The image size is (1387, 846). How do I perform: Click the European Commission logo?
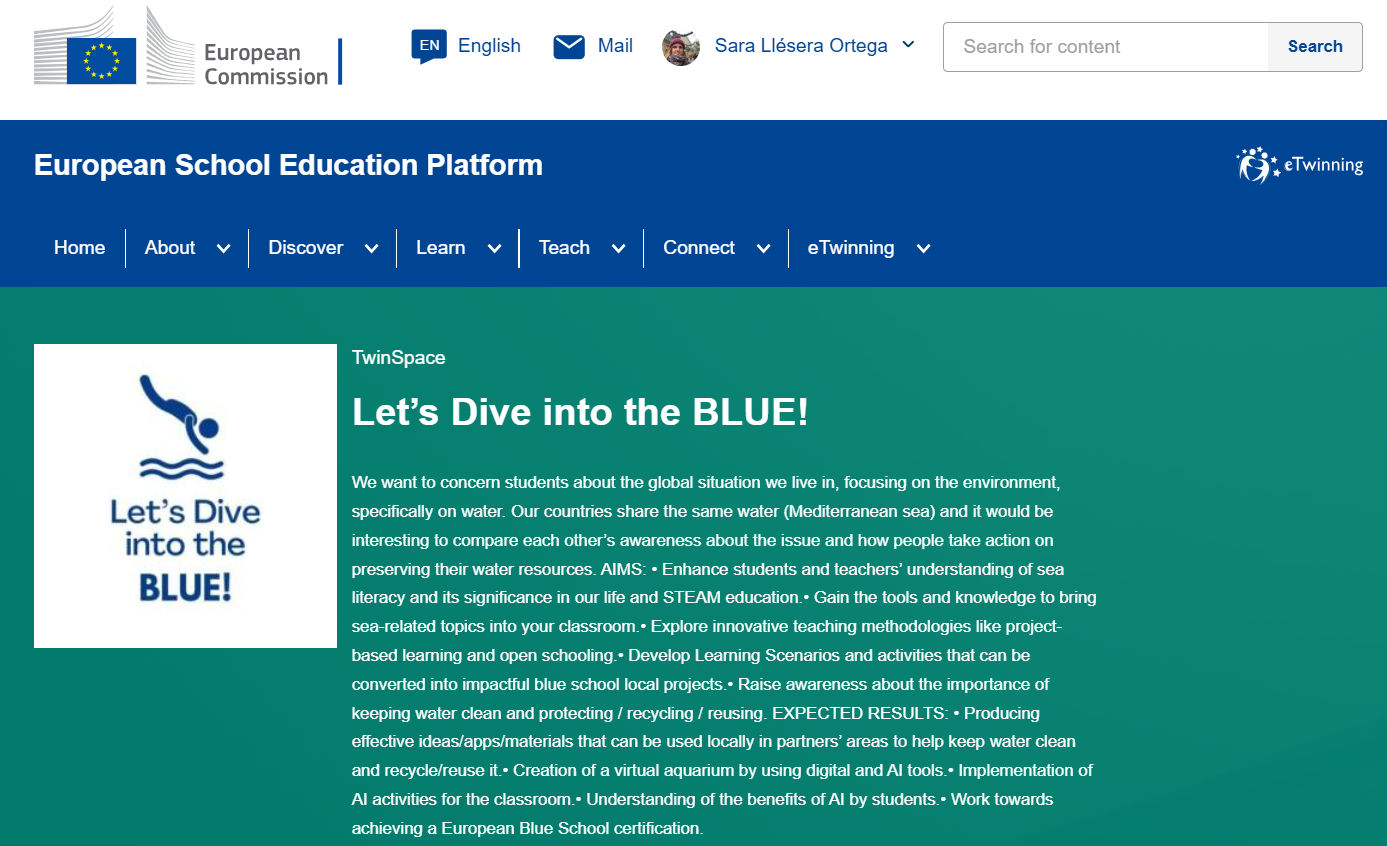click(188, 48)
